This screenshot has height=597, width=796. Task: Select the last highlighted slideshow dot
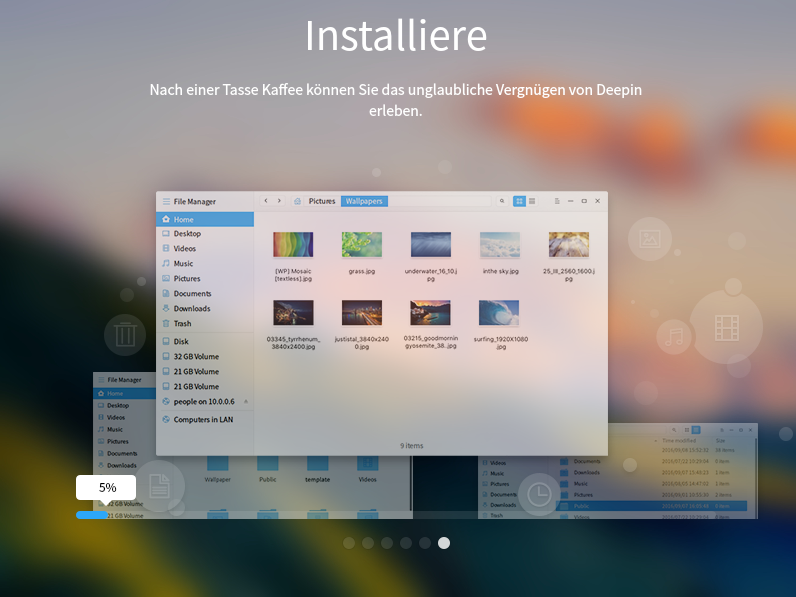tap(444, 543)
